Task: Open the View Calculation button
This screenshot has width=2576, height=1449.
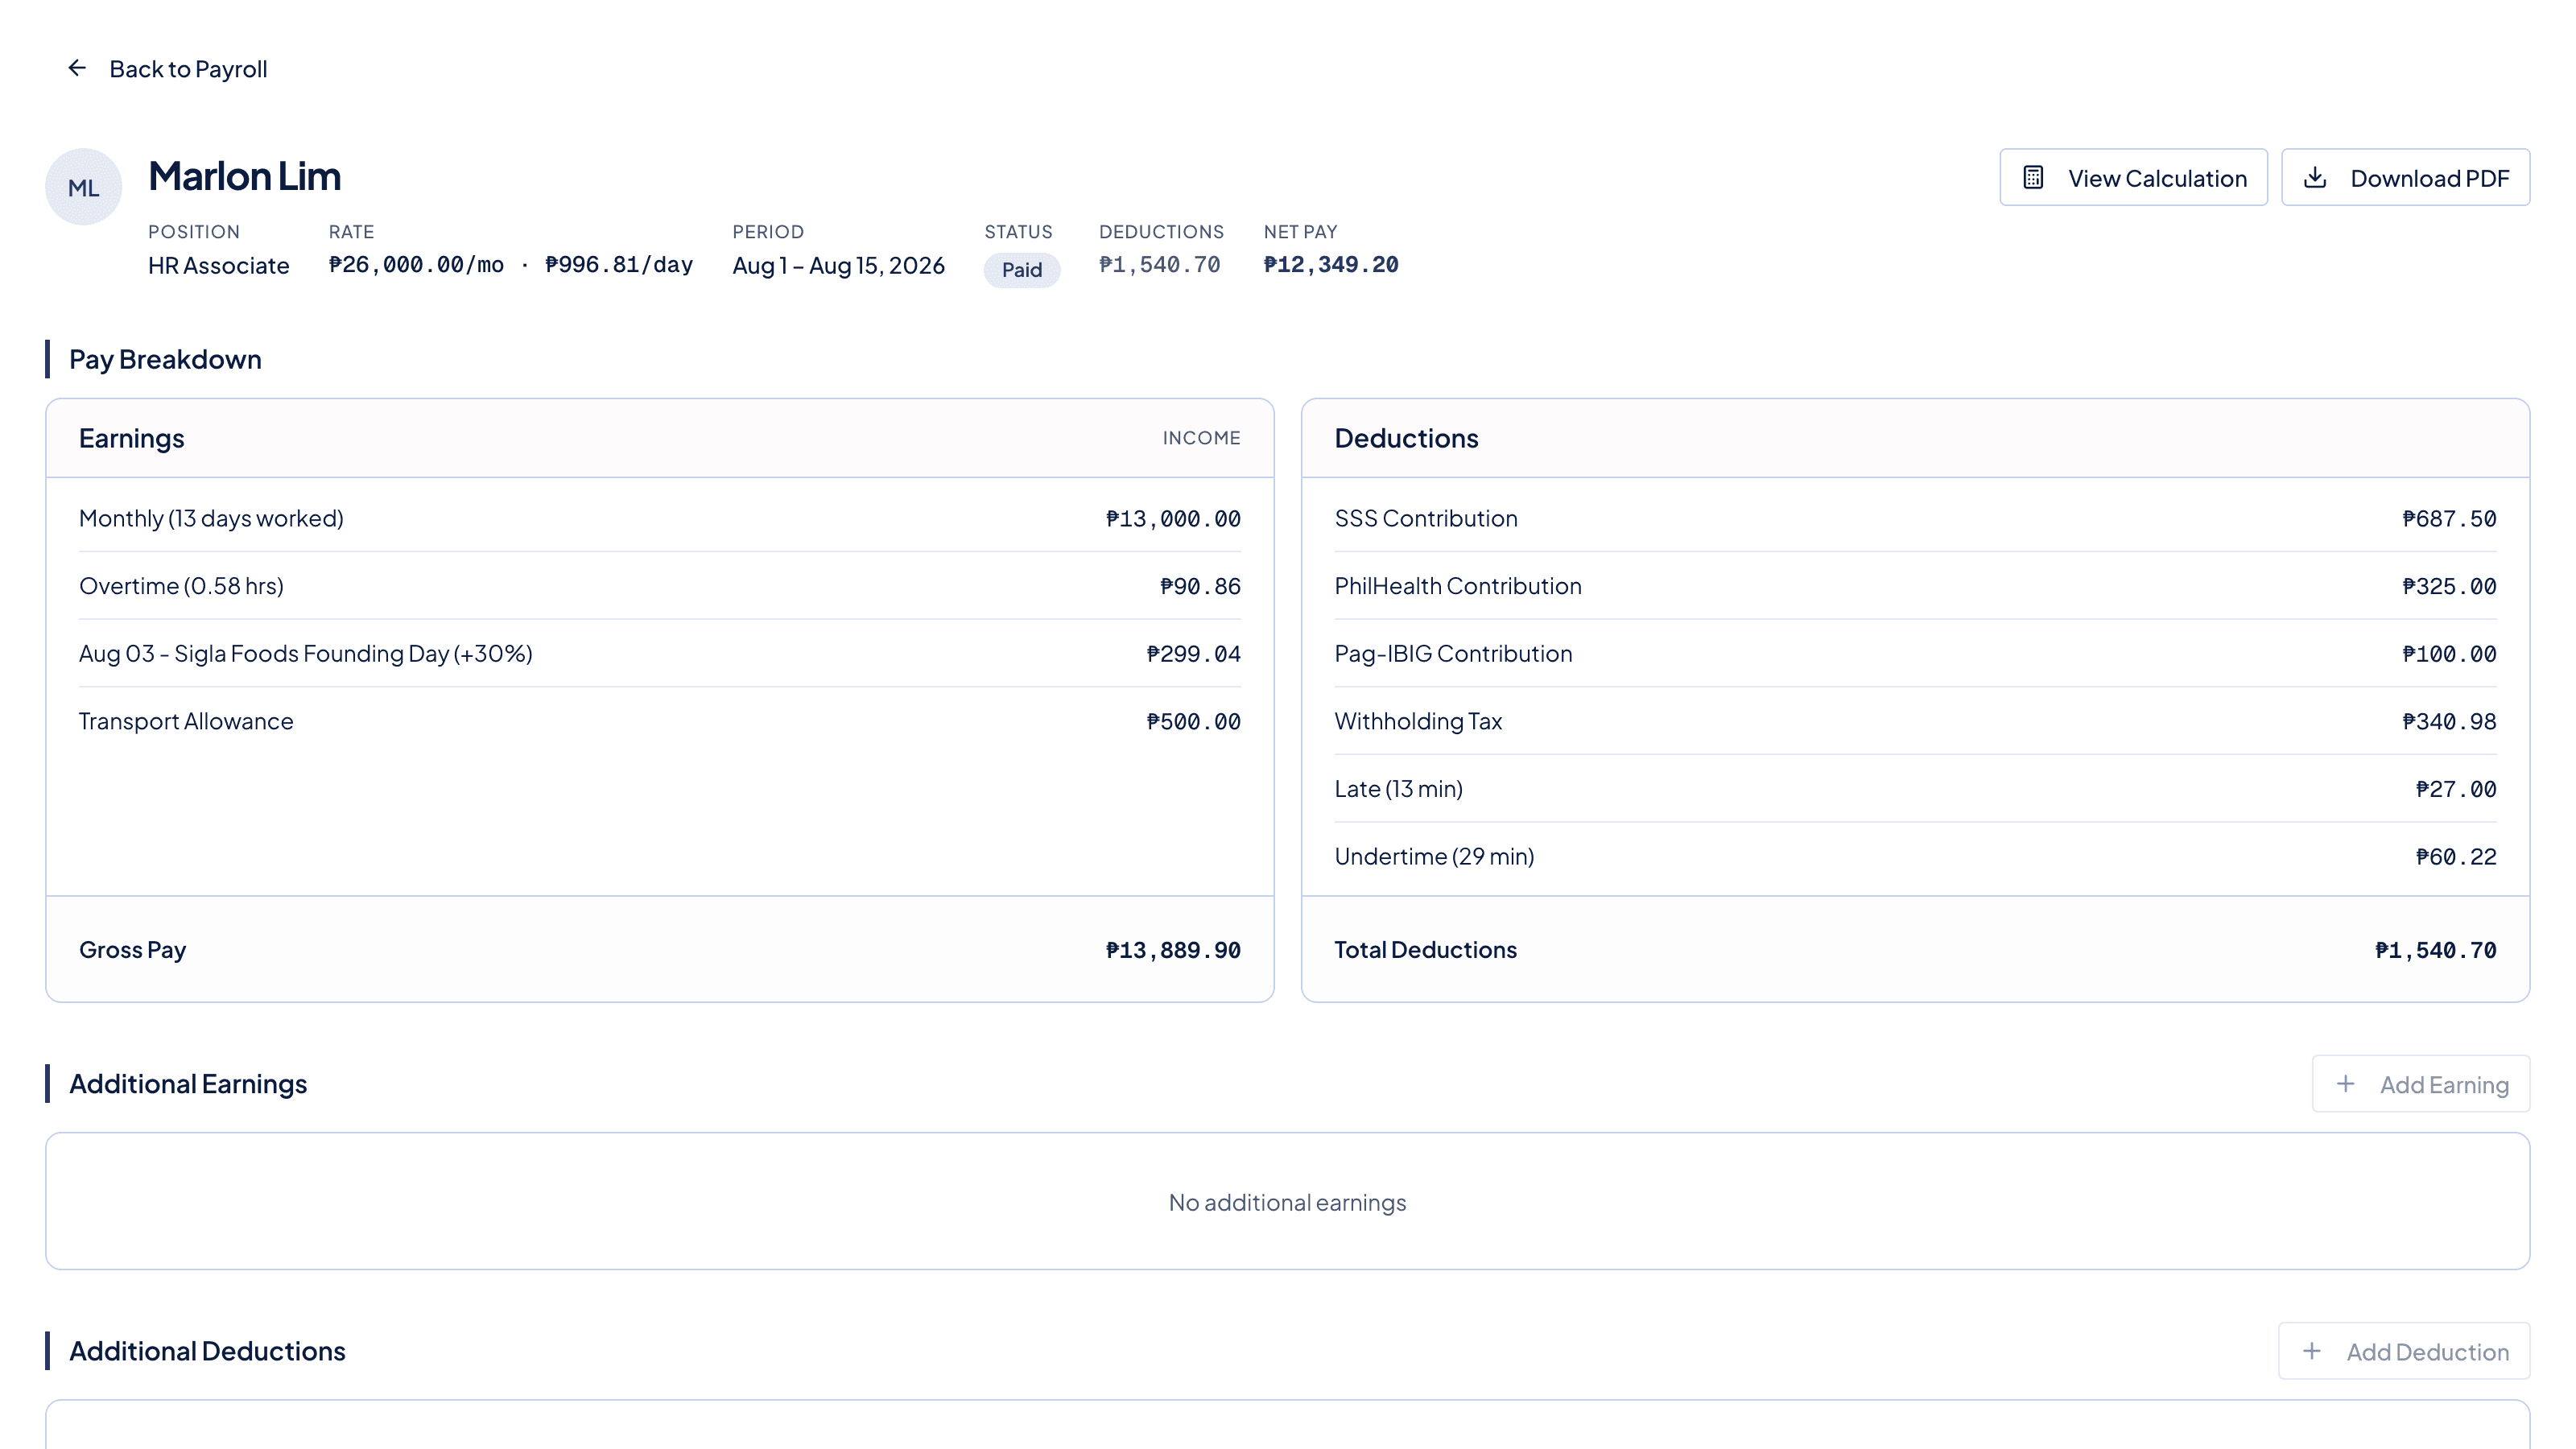Action: [x=2133, y=178]
